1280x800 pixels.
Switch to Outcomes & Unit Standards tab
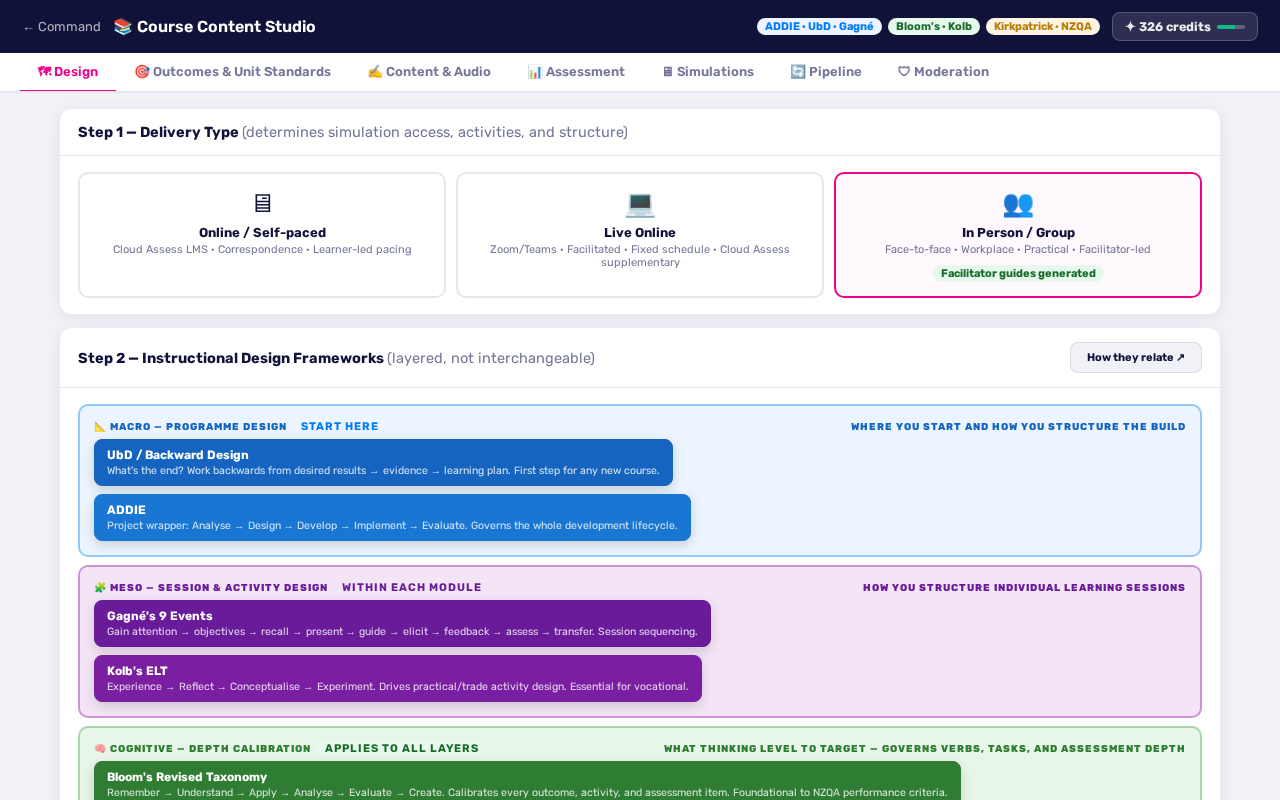232,72
